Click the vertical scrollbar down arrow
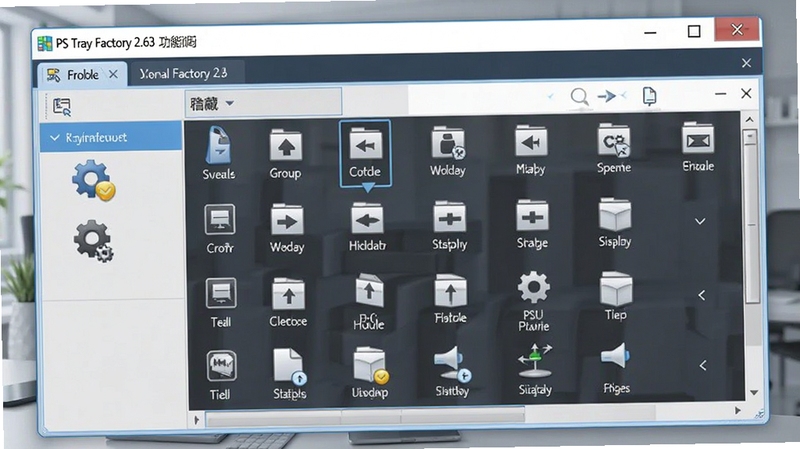Screen dimensions: 800x449 (x=754, y=392)
